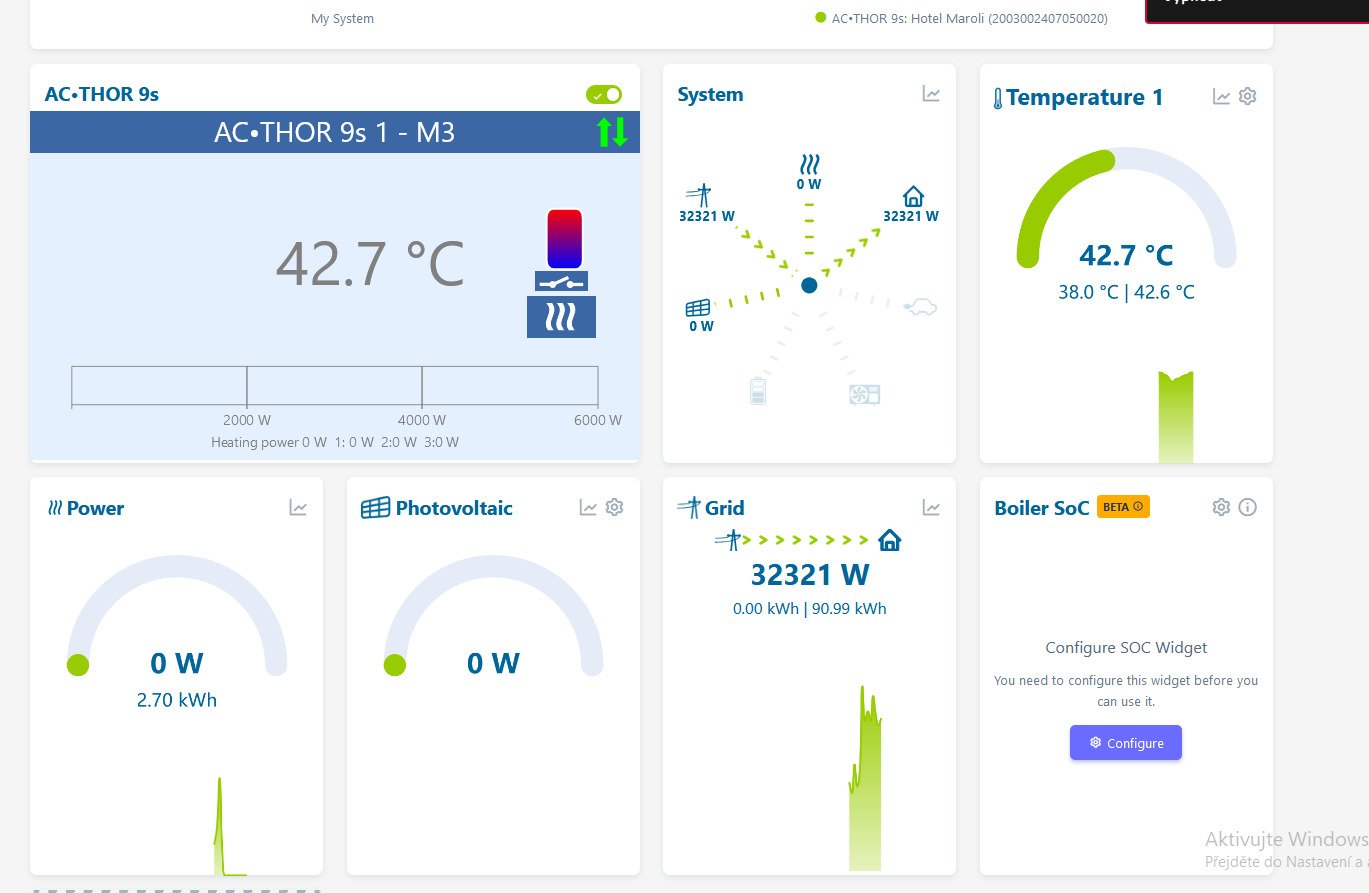Click the heating waves icon beside Power title
1369x893 pixels.
[54, 508]
